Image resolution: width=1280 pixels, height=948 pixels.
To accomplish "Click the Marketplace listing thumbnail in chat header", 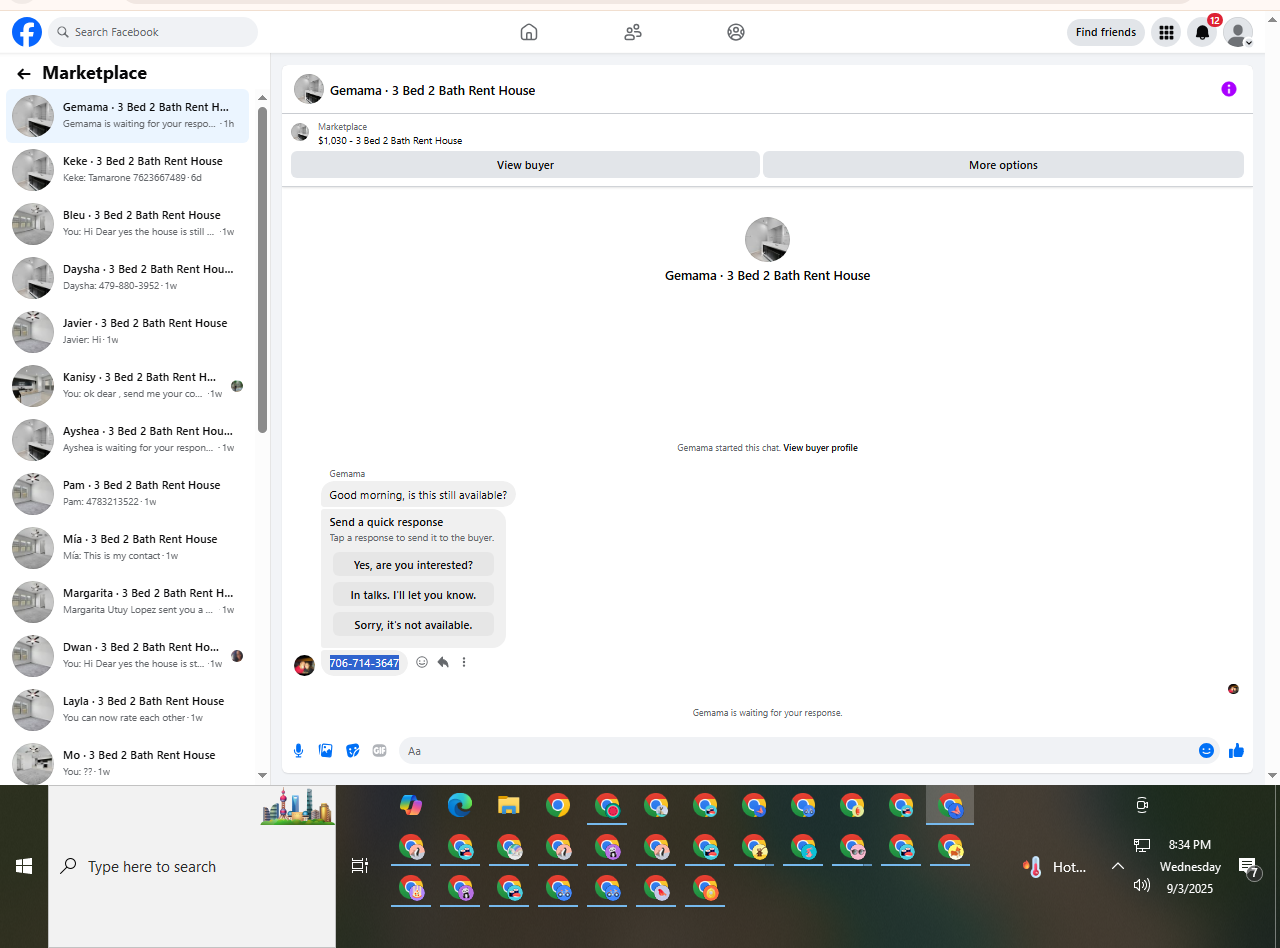I will click(300, 133).
